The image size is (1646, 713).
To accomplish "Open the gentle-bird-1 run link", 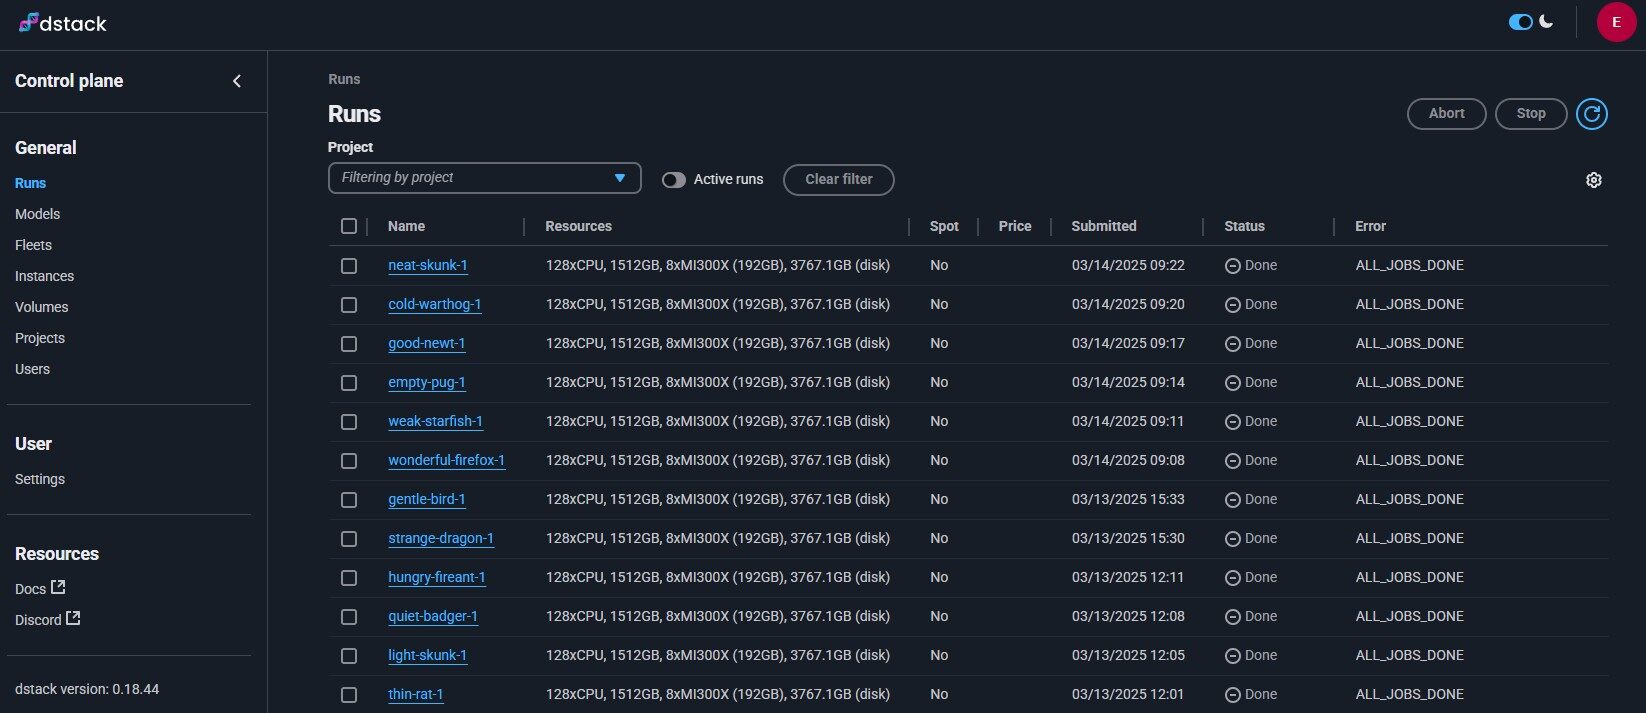I will (427, 499).
